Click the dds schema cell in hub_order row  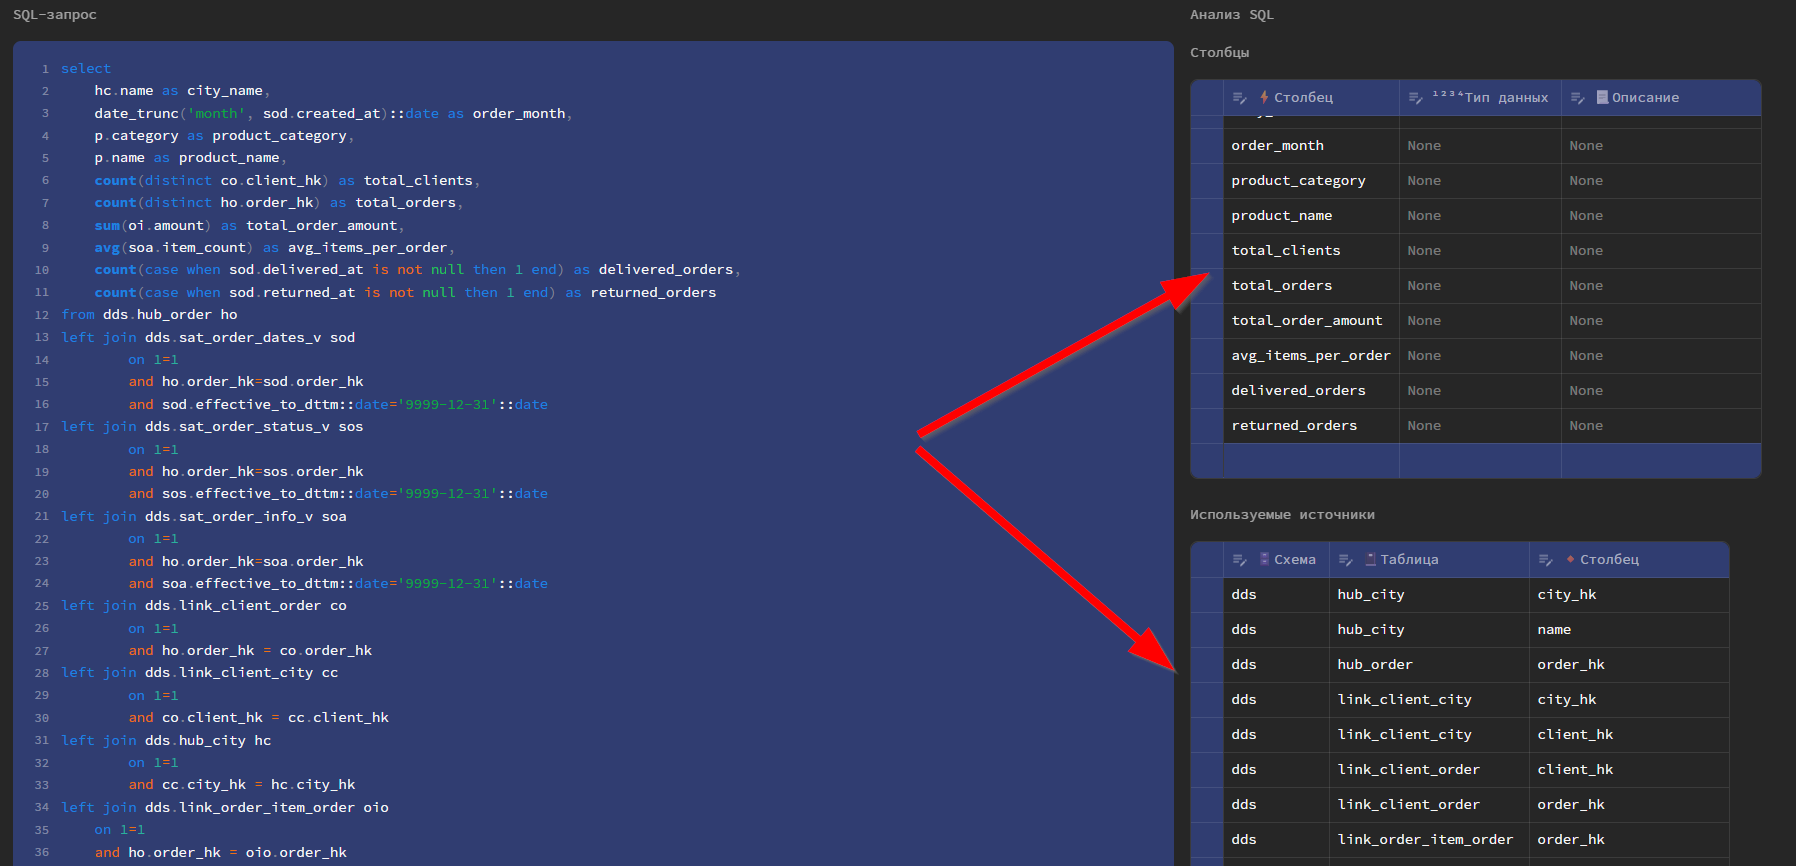coord(1276,665)
